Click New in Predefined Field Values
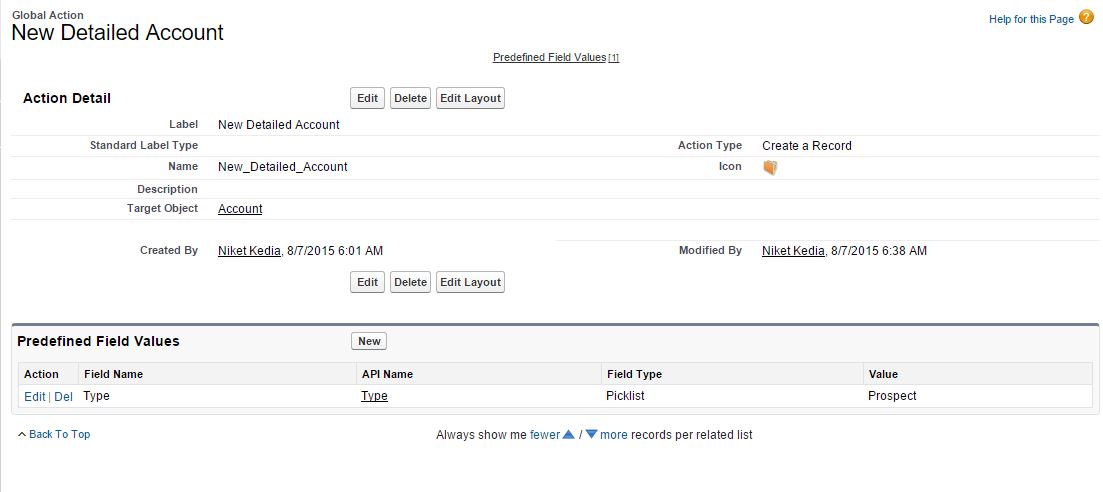Screen dimensions: 1103x492 point(369,341)
